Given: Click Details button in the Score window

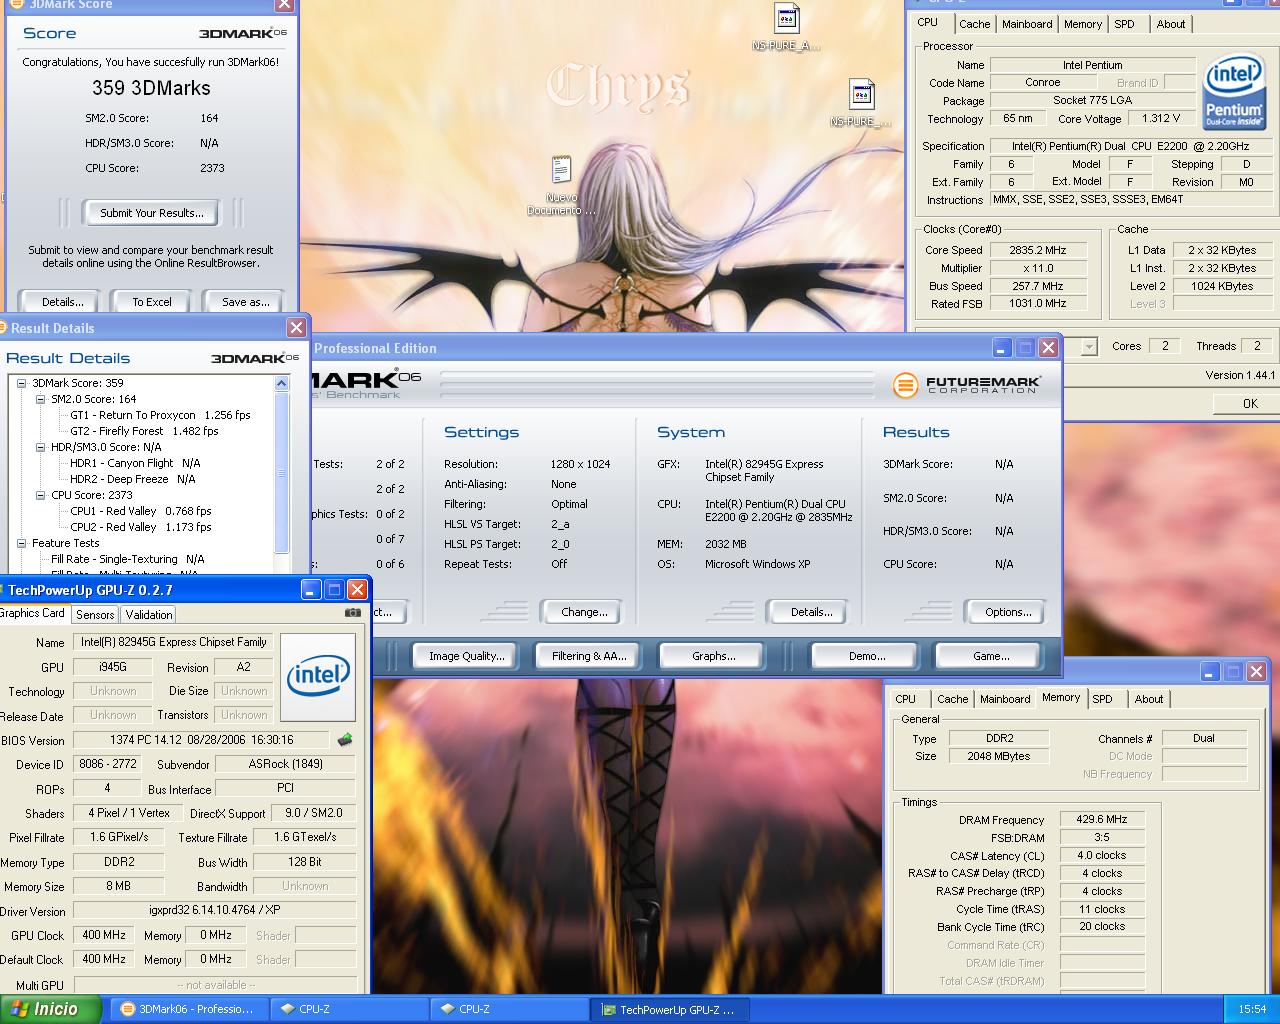Looking at the screenshot, I should [62, 302].
